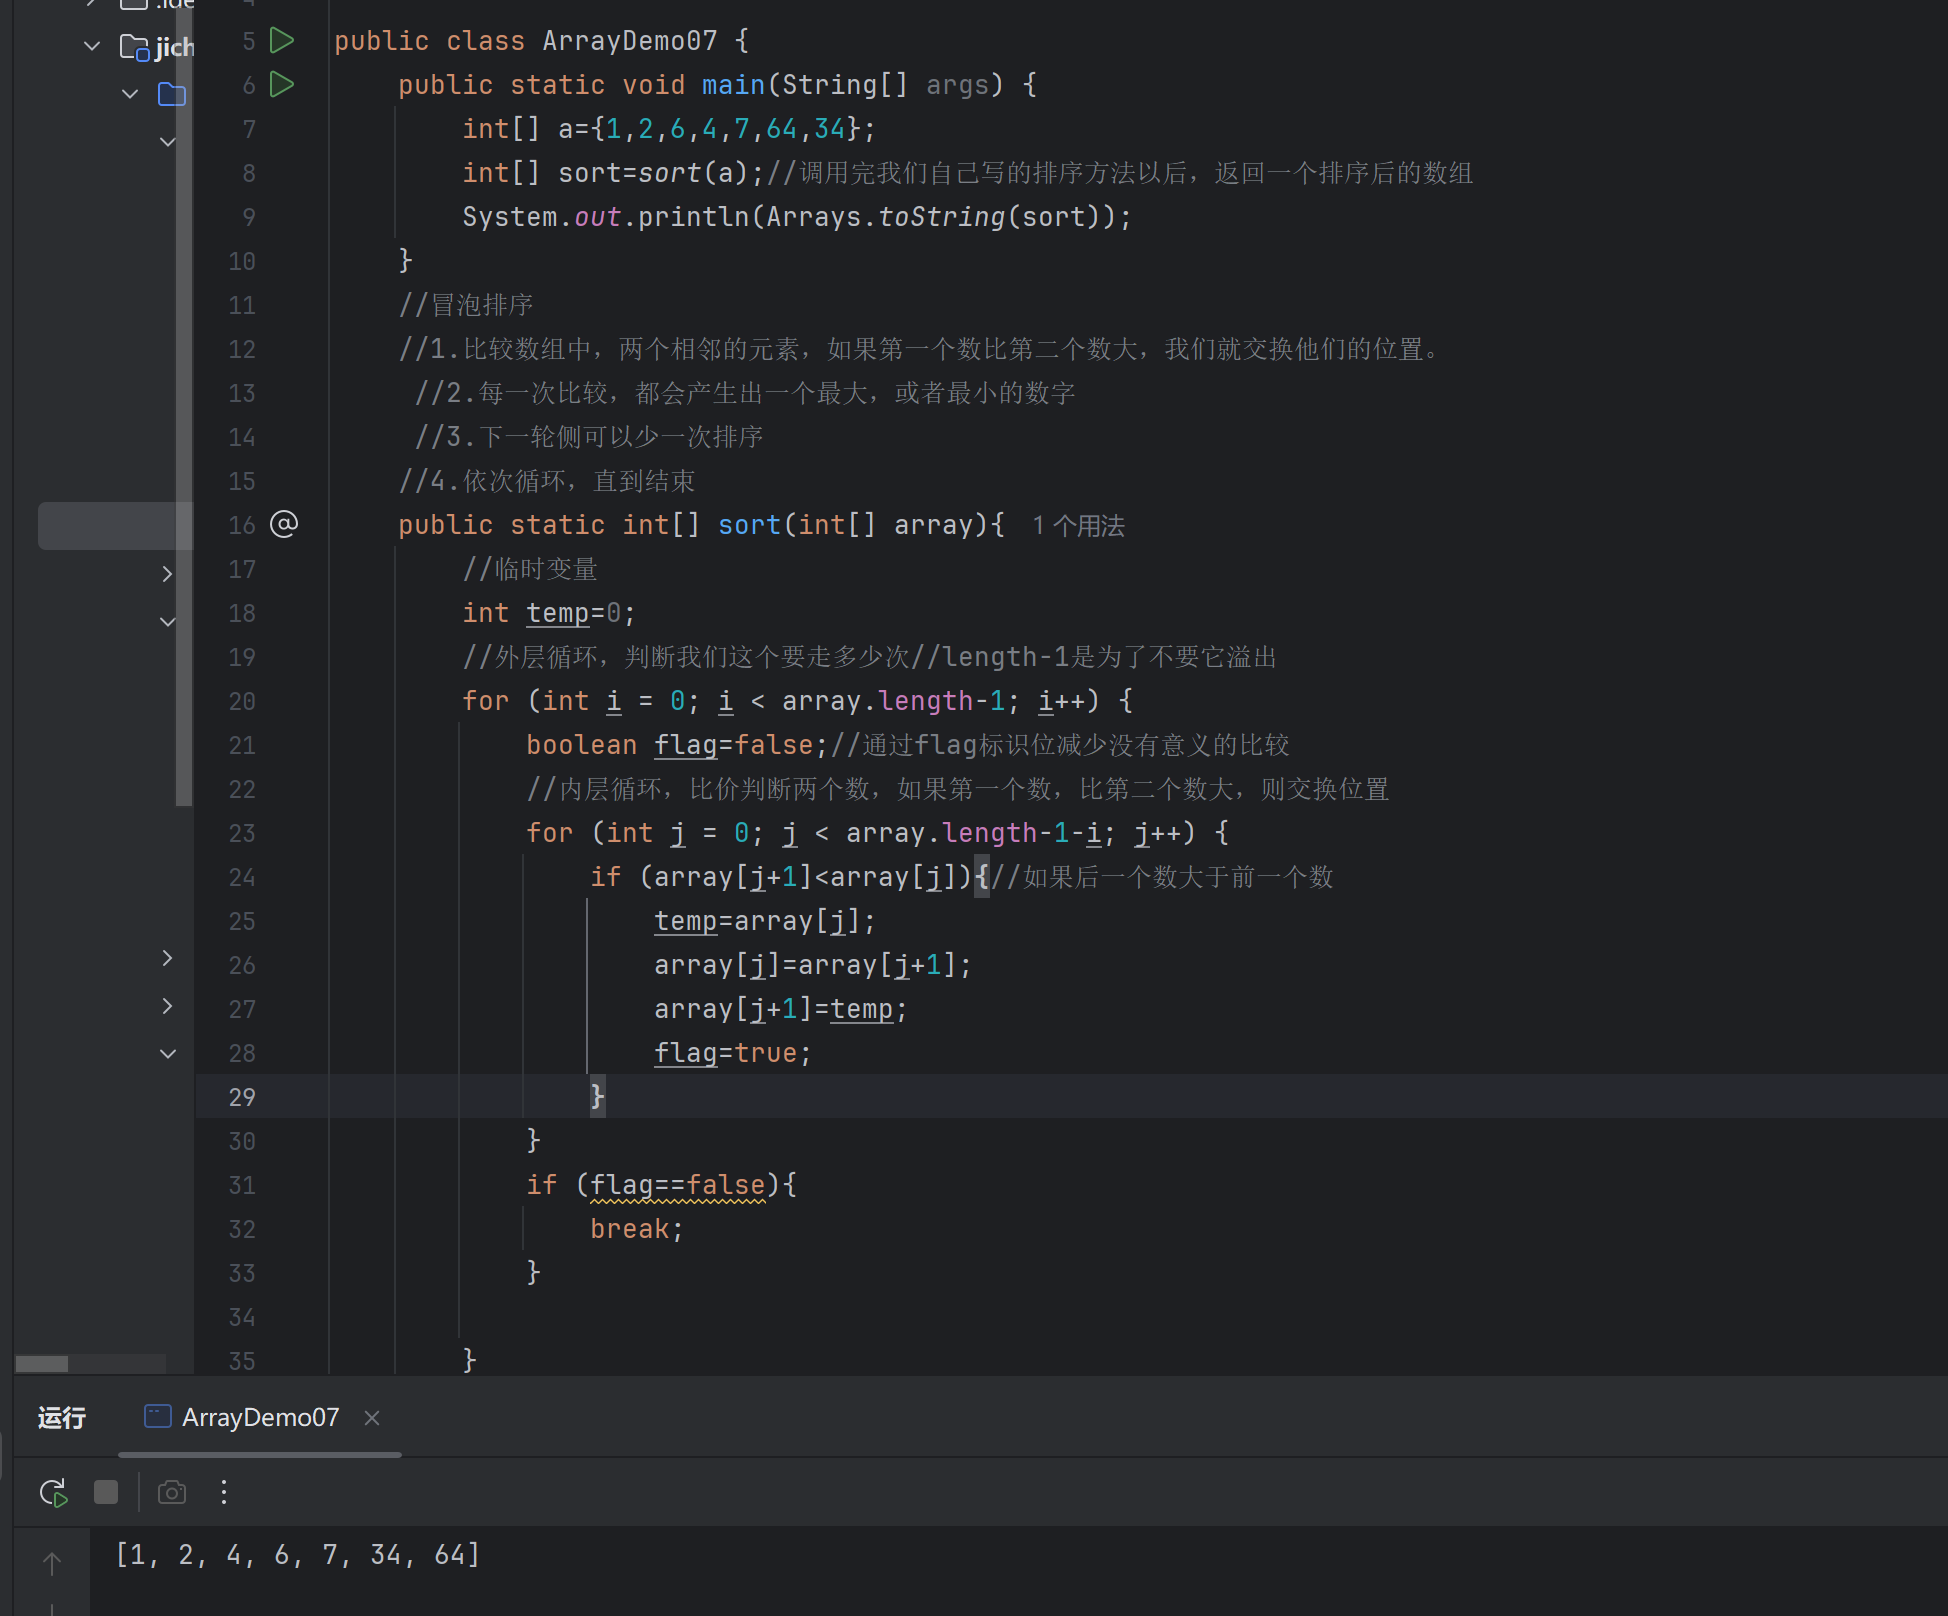Close the ArrayDemo07 run tab

click(x=372, y=1418)
